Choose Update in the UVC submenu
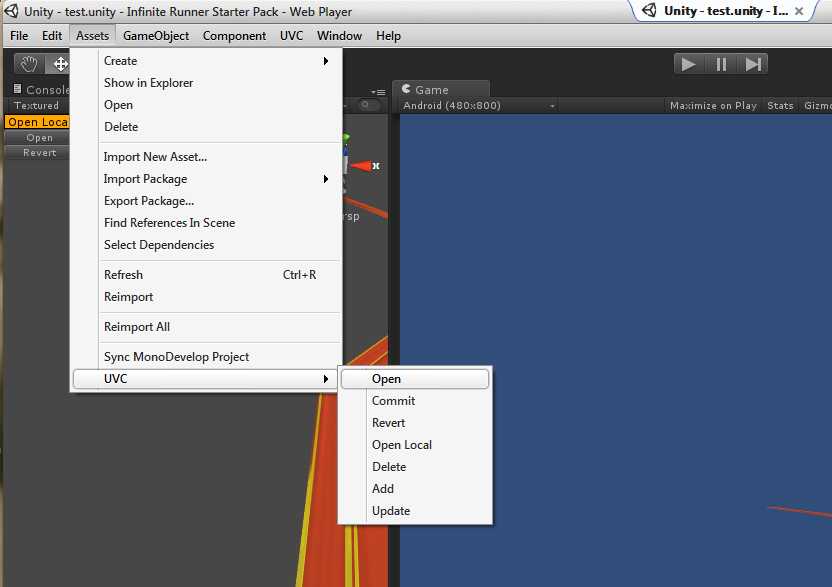Screen dimensions: 832x587 [415, 511]
